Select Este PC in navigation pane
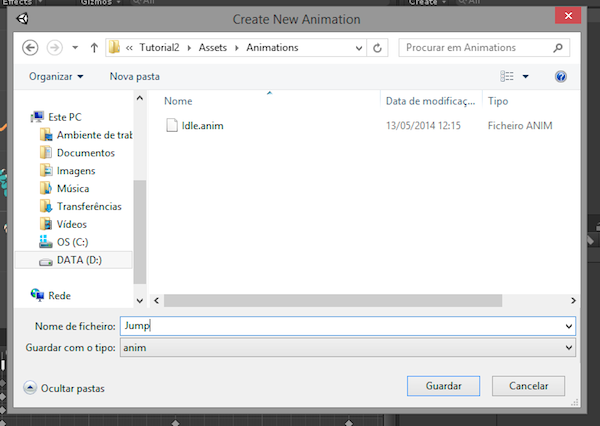Screen dimensions: 600x426 coord(65,117)
